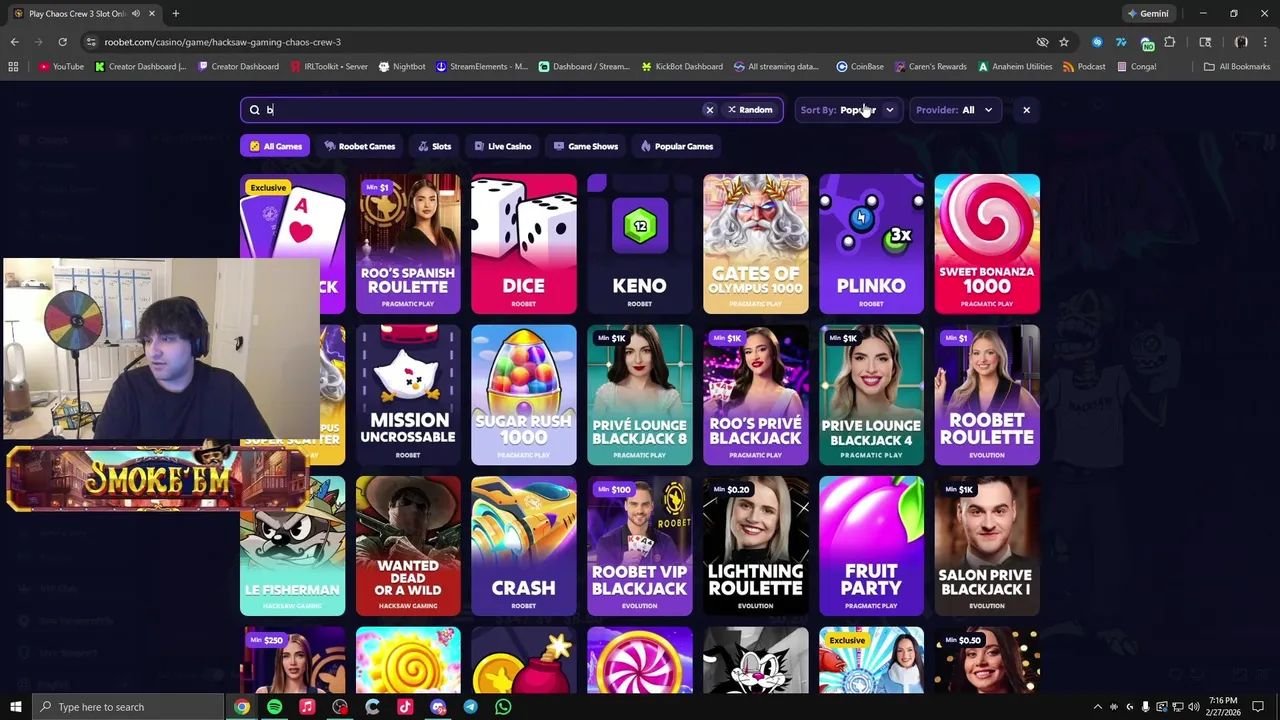
Task: Open Privé Lounge Blackjack 8 tile
Action: pos(640,395)
